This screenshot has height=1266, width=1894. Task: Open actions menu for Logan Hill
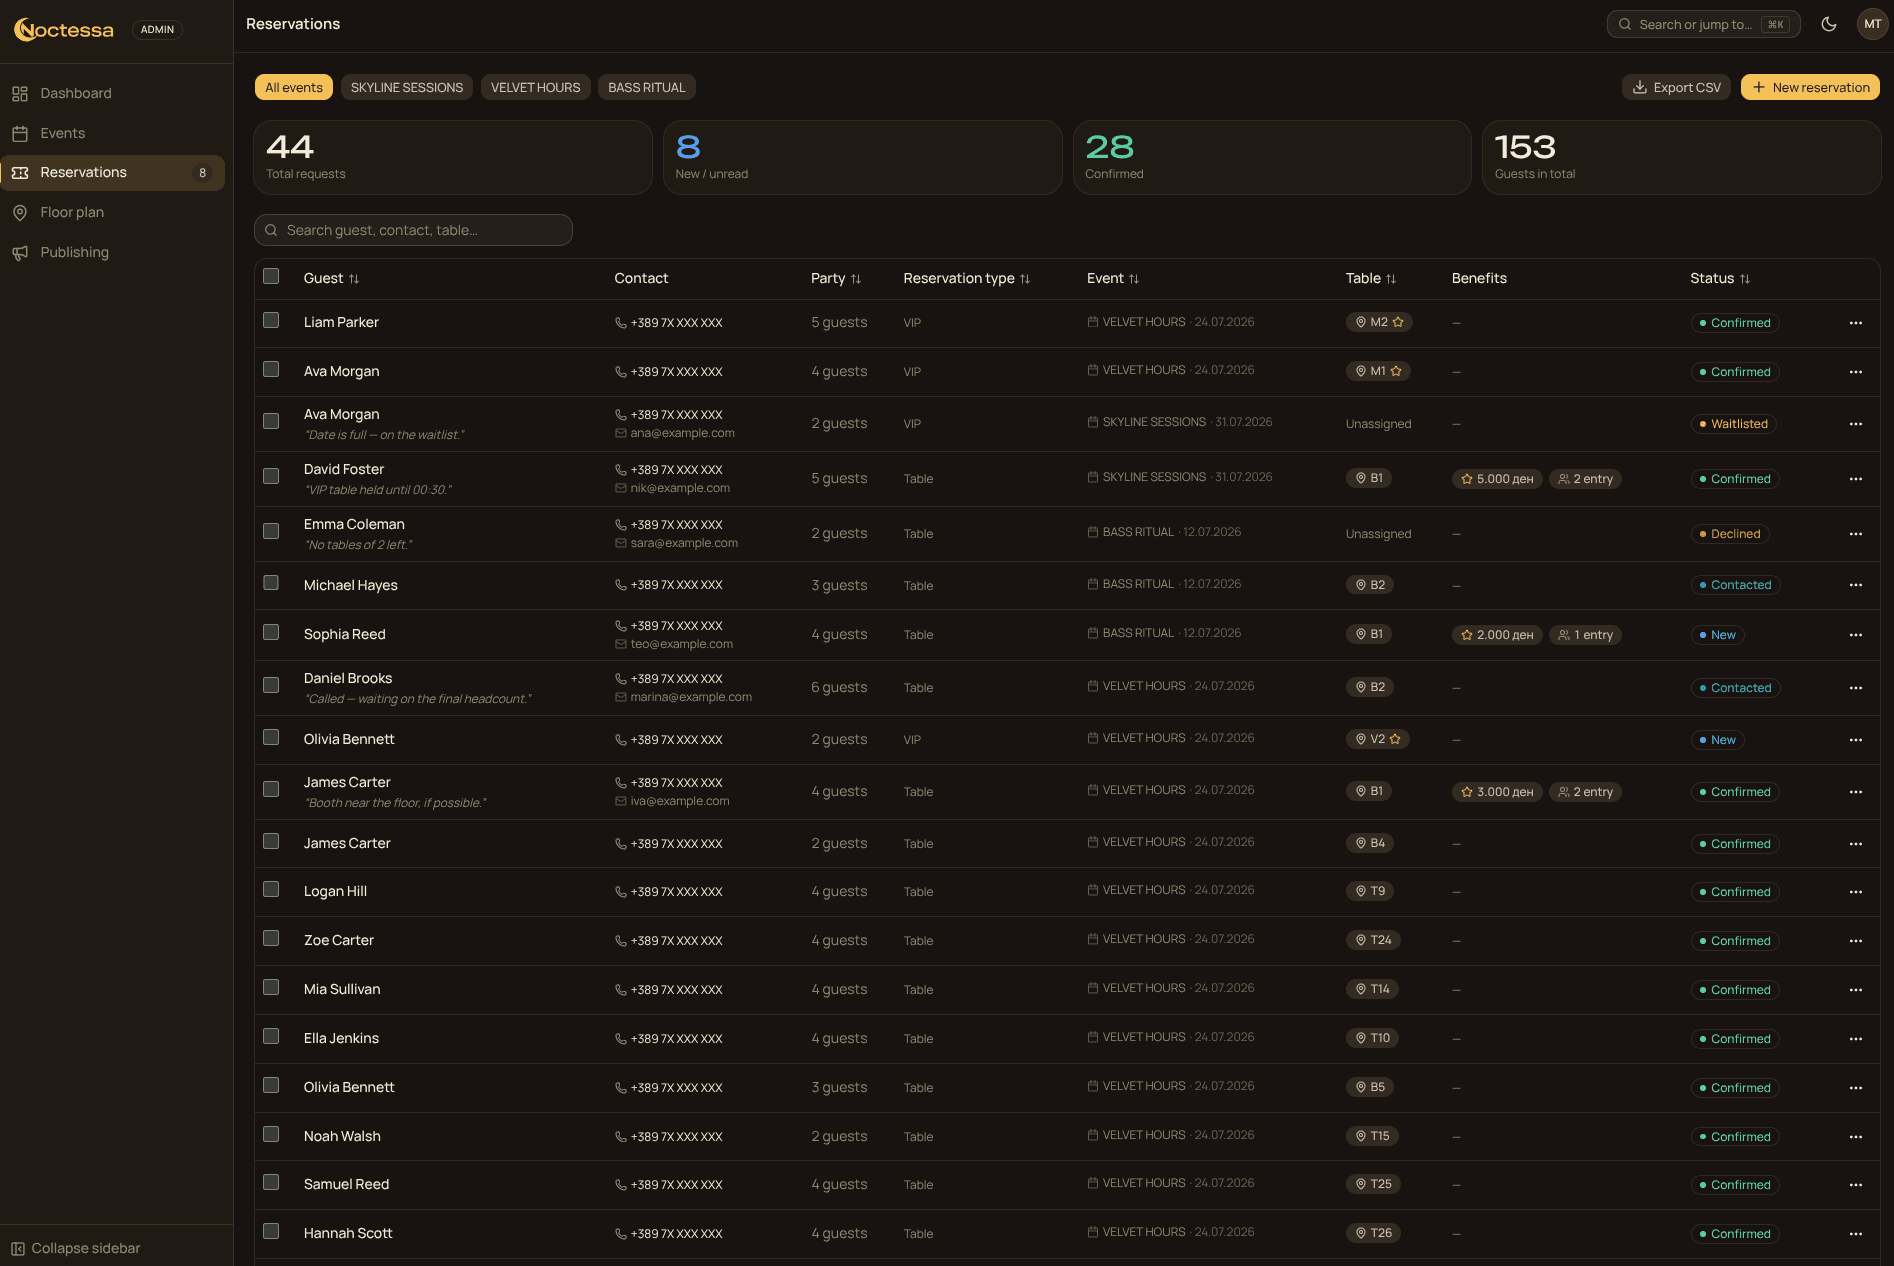[x=1856, y=892]
